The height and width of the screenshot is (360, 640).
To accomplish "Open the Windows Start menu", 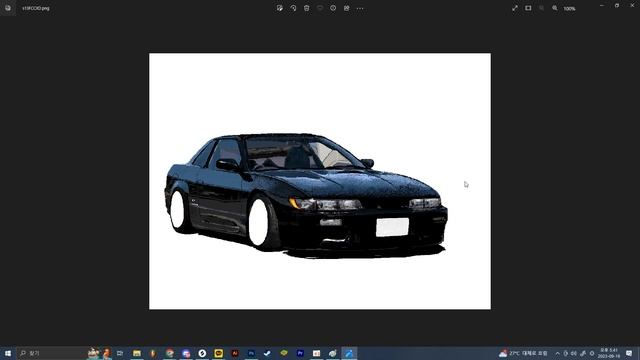I will tap(8, 353).
